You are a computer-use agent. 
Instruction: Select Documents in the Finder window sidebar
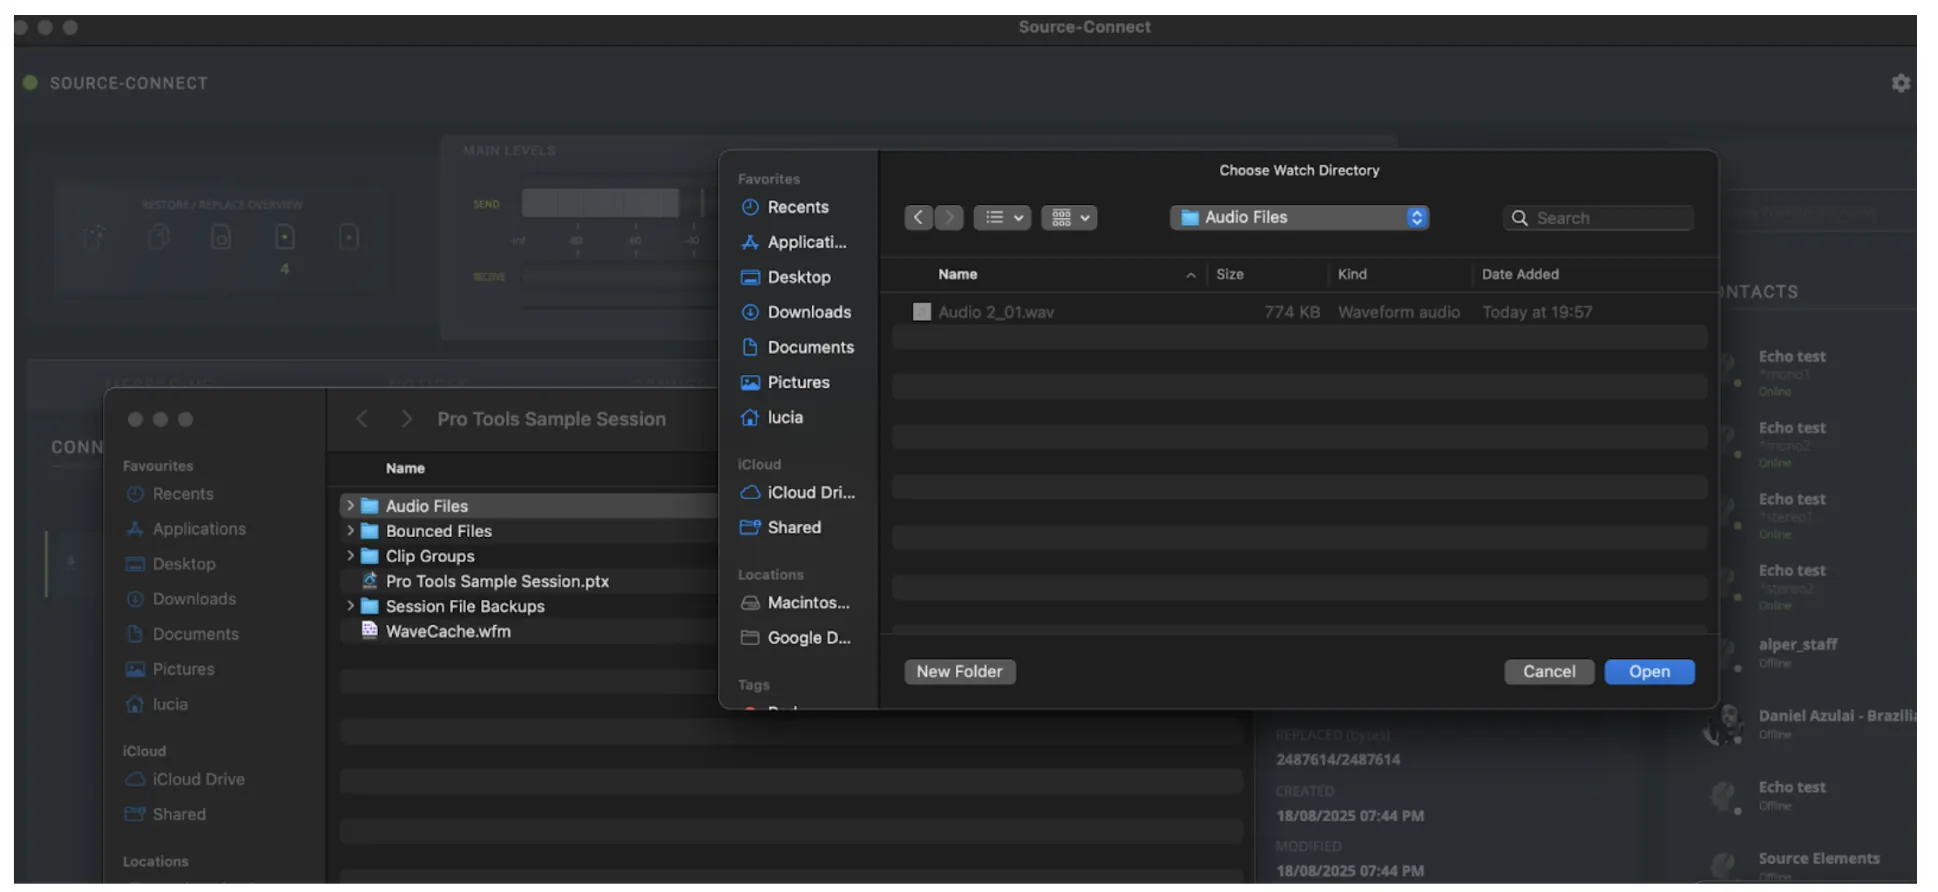point(183,634)
